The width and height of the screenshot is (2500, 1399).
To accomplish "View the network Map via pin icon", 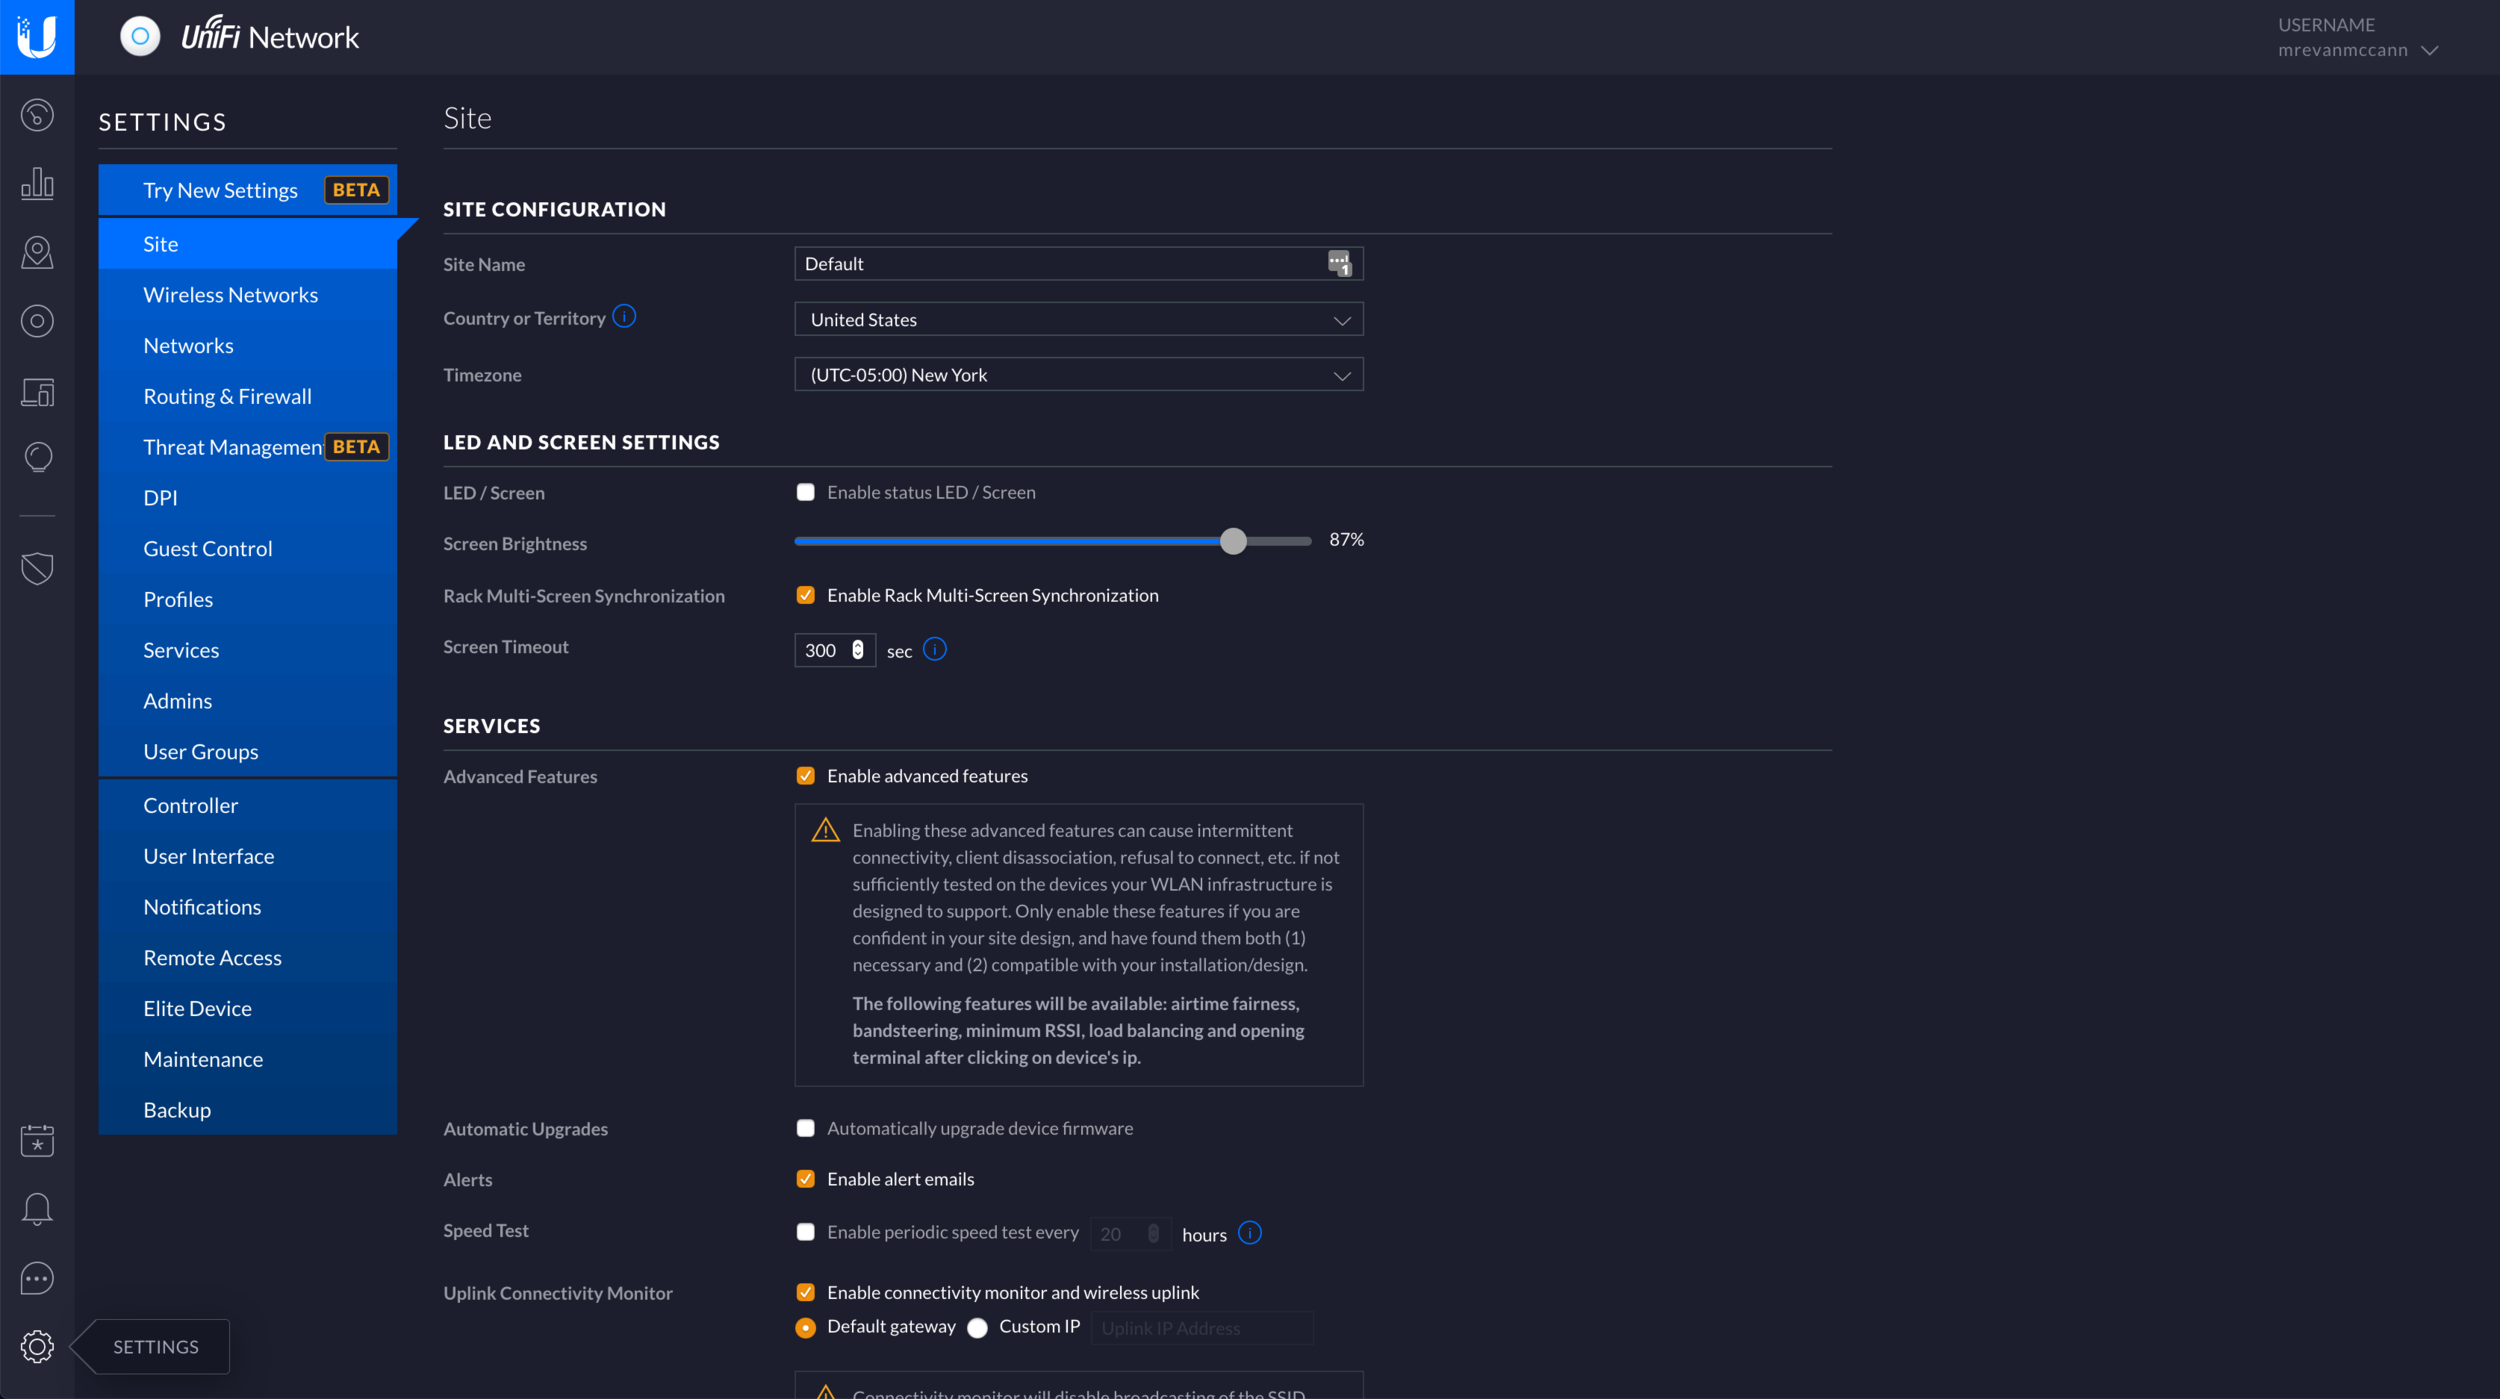I will click(37, 252).
